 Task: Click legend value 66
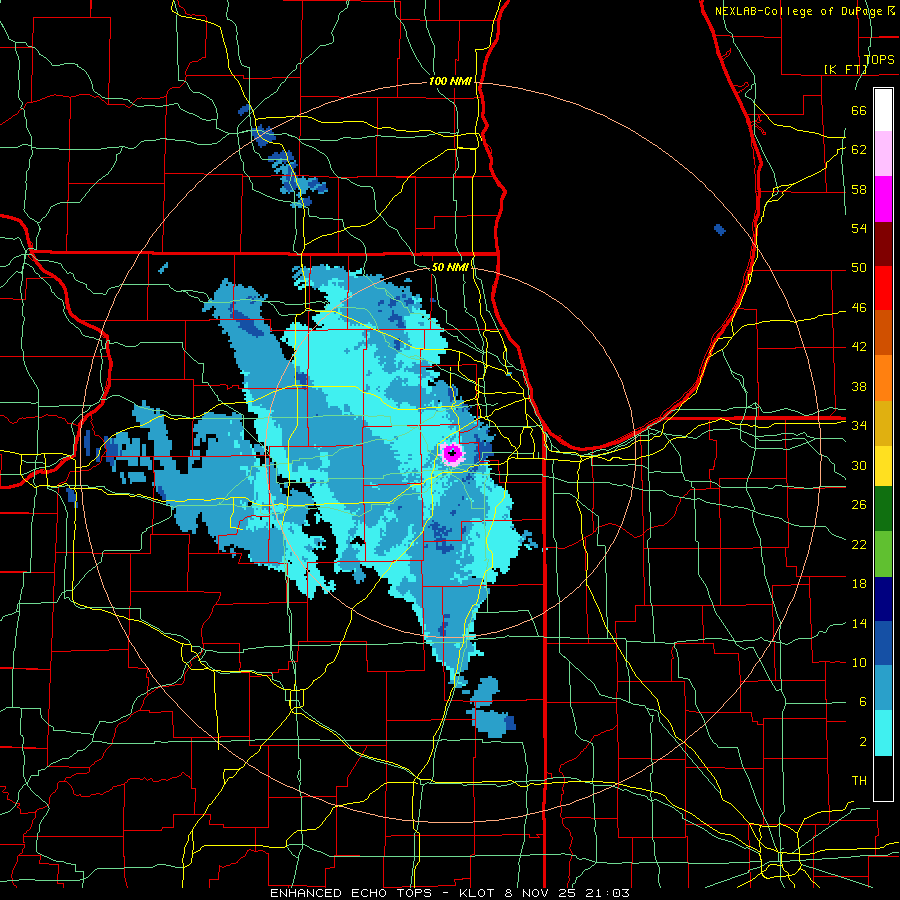pyautogui.click(x=859, y=110)
